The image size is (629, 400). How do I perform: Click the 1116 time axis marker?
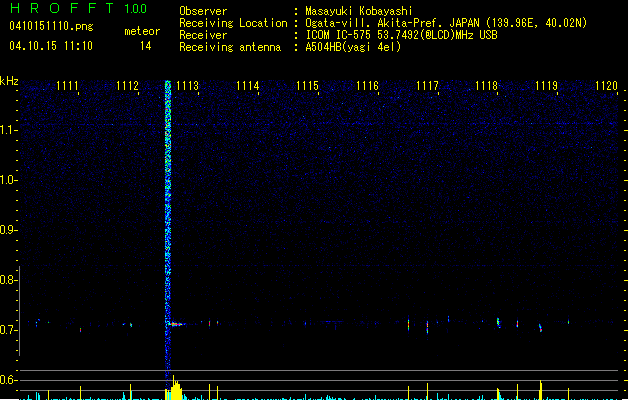[x=367, y=86]
